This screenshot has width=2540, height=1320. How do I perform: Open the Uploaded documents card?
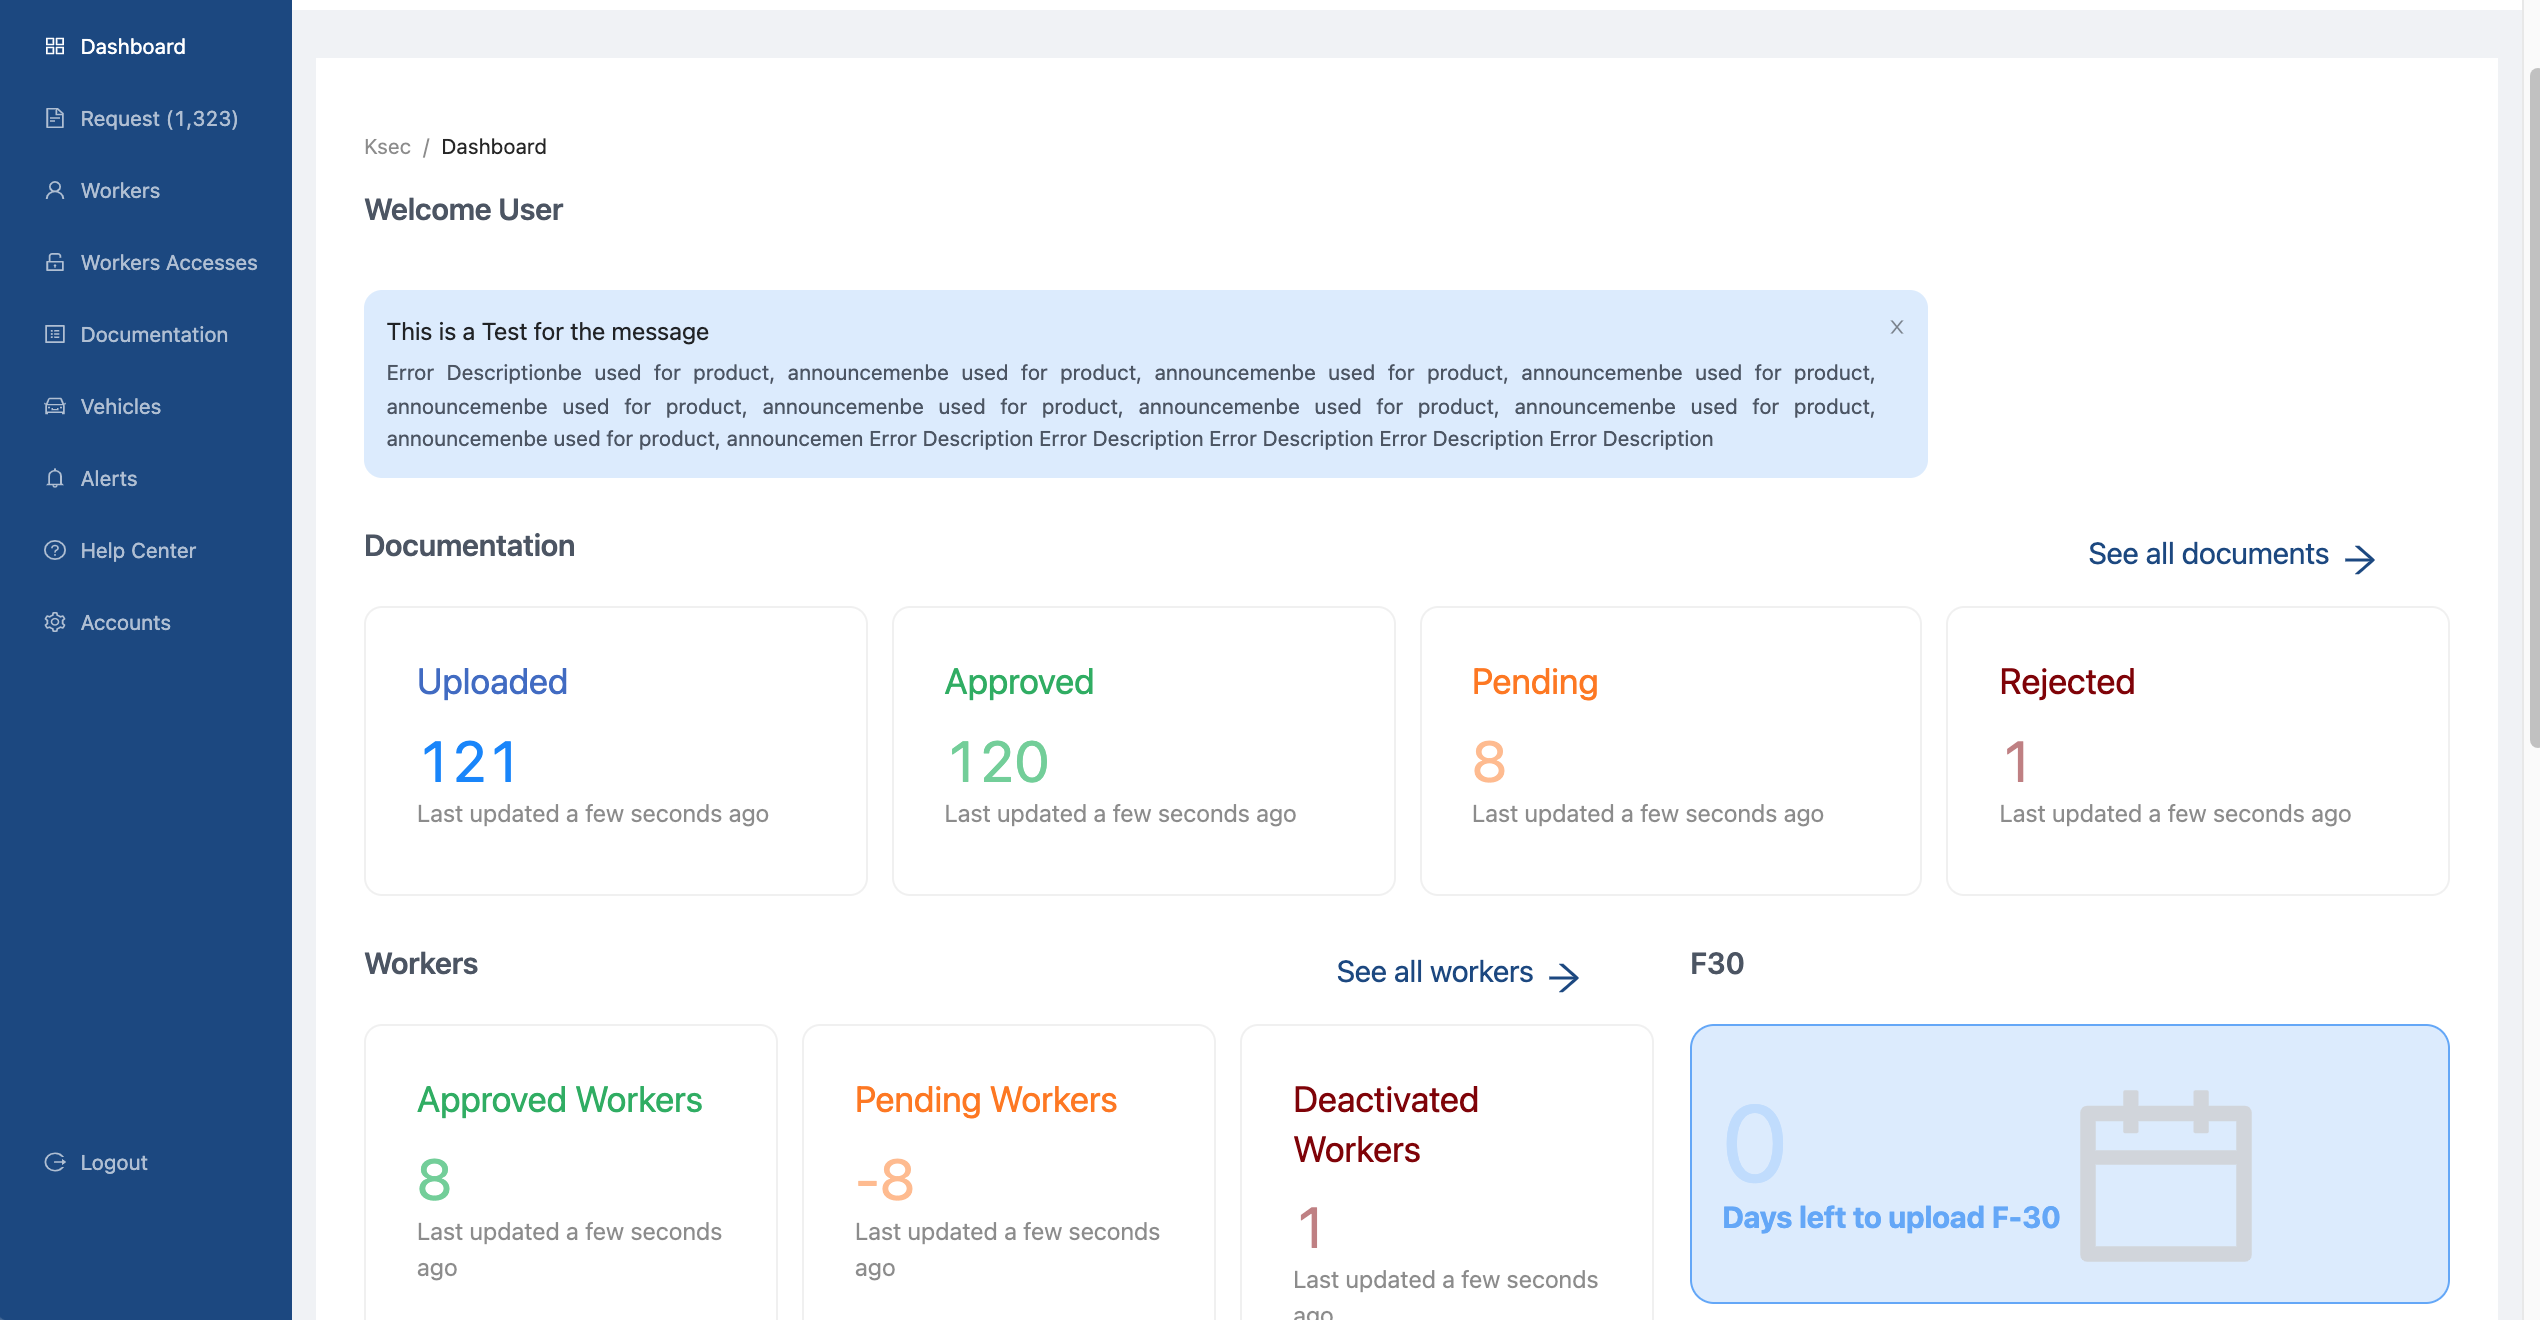pyautogui.click(x=615, y=750)
